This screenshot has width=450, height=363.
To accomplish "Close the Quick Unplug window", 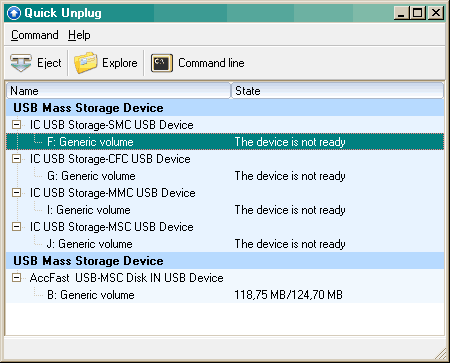I will [436, 13].
